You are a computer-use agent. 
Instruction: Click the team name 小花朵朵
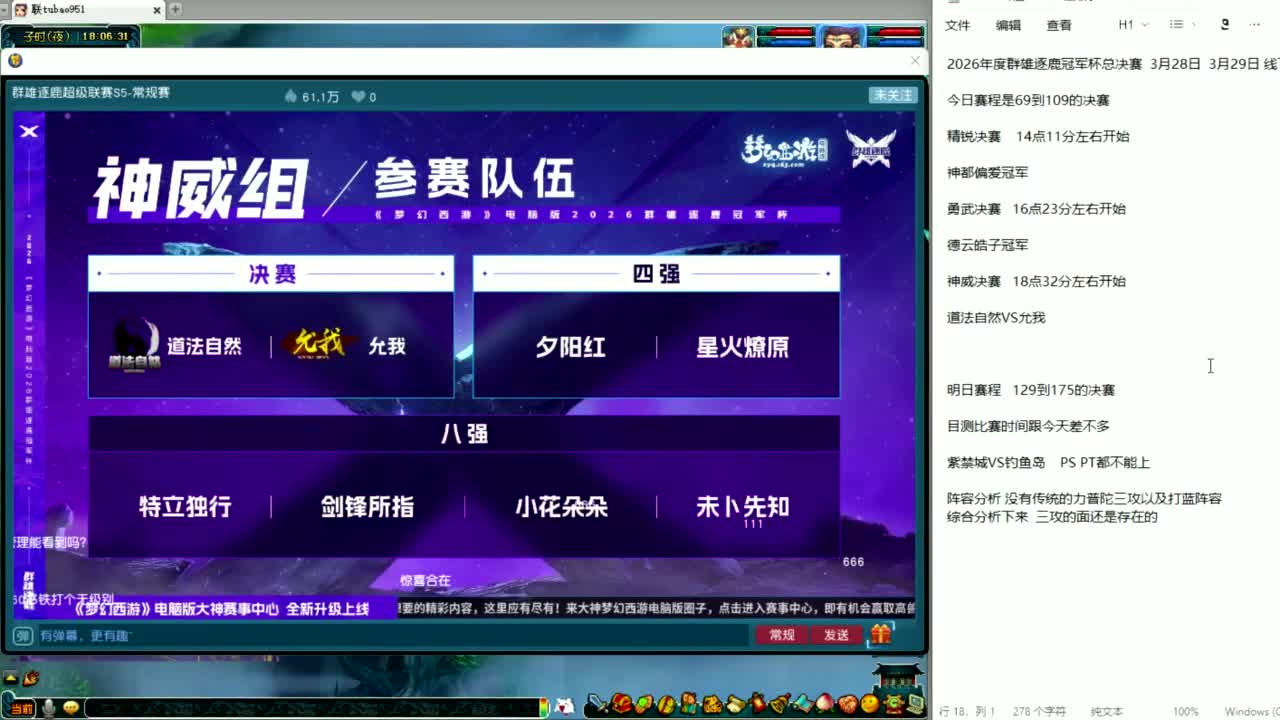click(561, 507)
